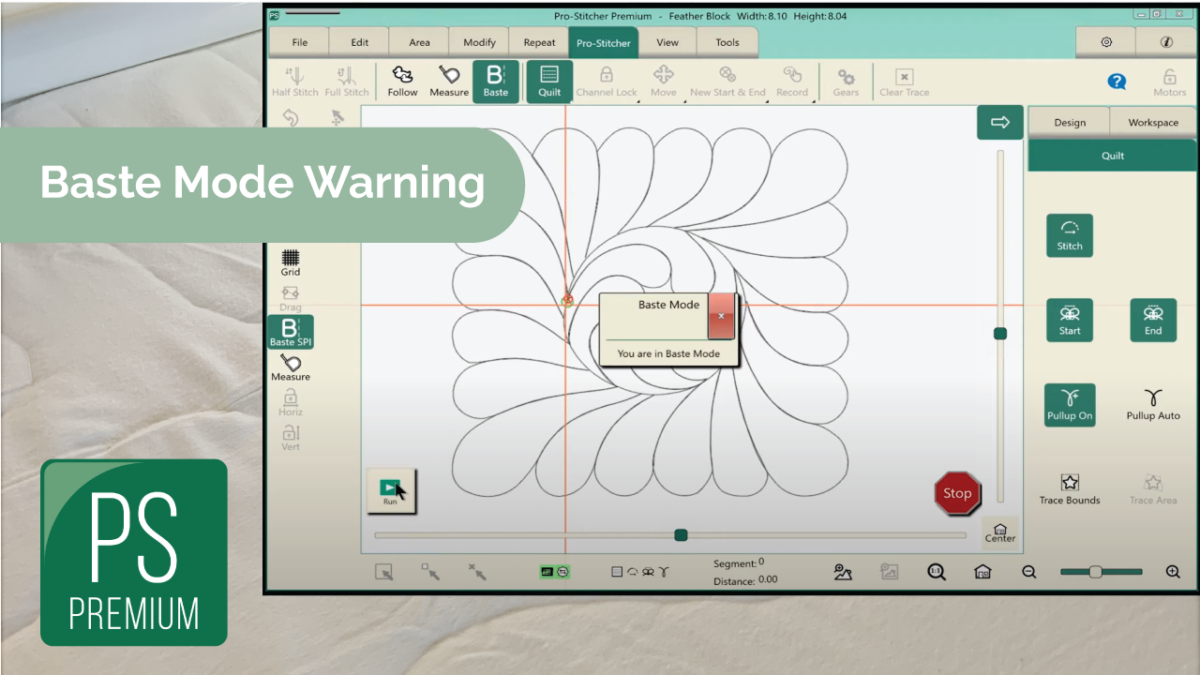Viewport: 1200px width, 675px height.
Task: Switch to the Modify tab
Action: click(x=479, y=43)
